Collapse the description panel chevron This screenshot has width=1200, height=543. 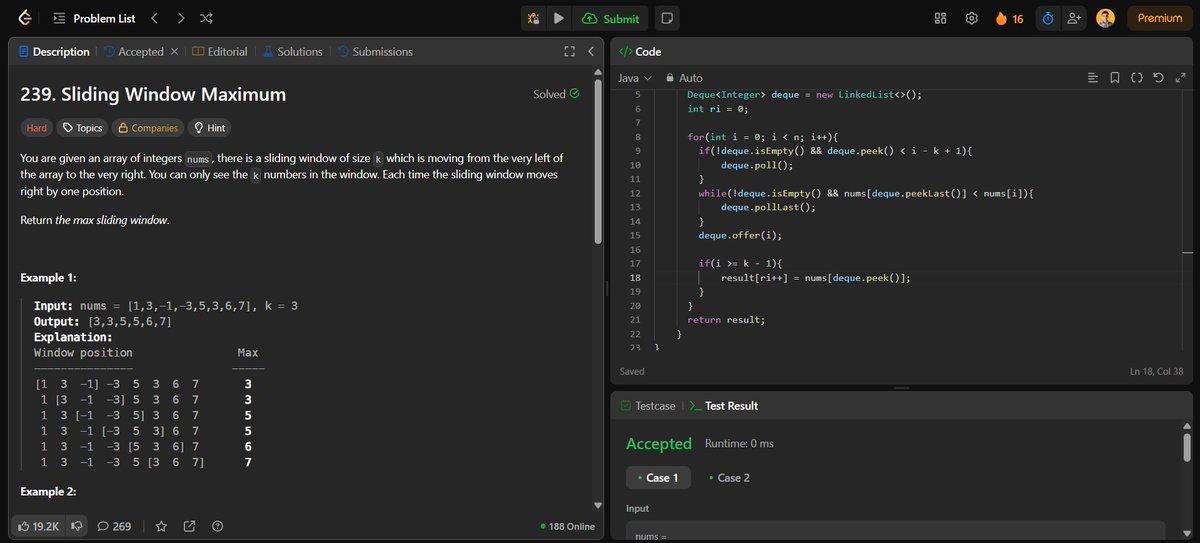click(x=591, y=51)
